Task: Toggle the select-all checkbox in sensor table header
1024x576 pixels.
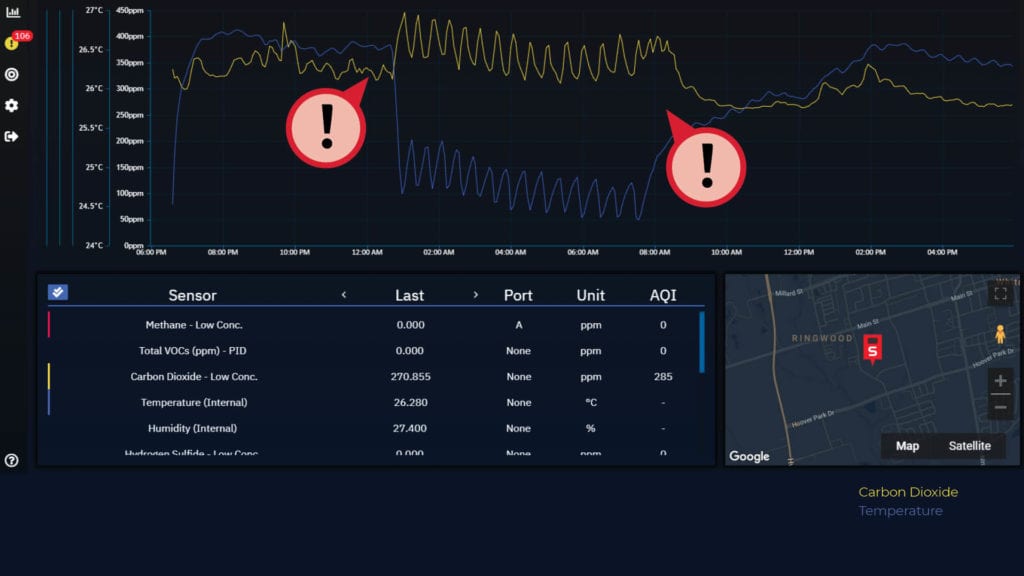Action: click(57, 292)
